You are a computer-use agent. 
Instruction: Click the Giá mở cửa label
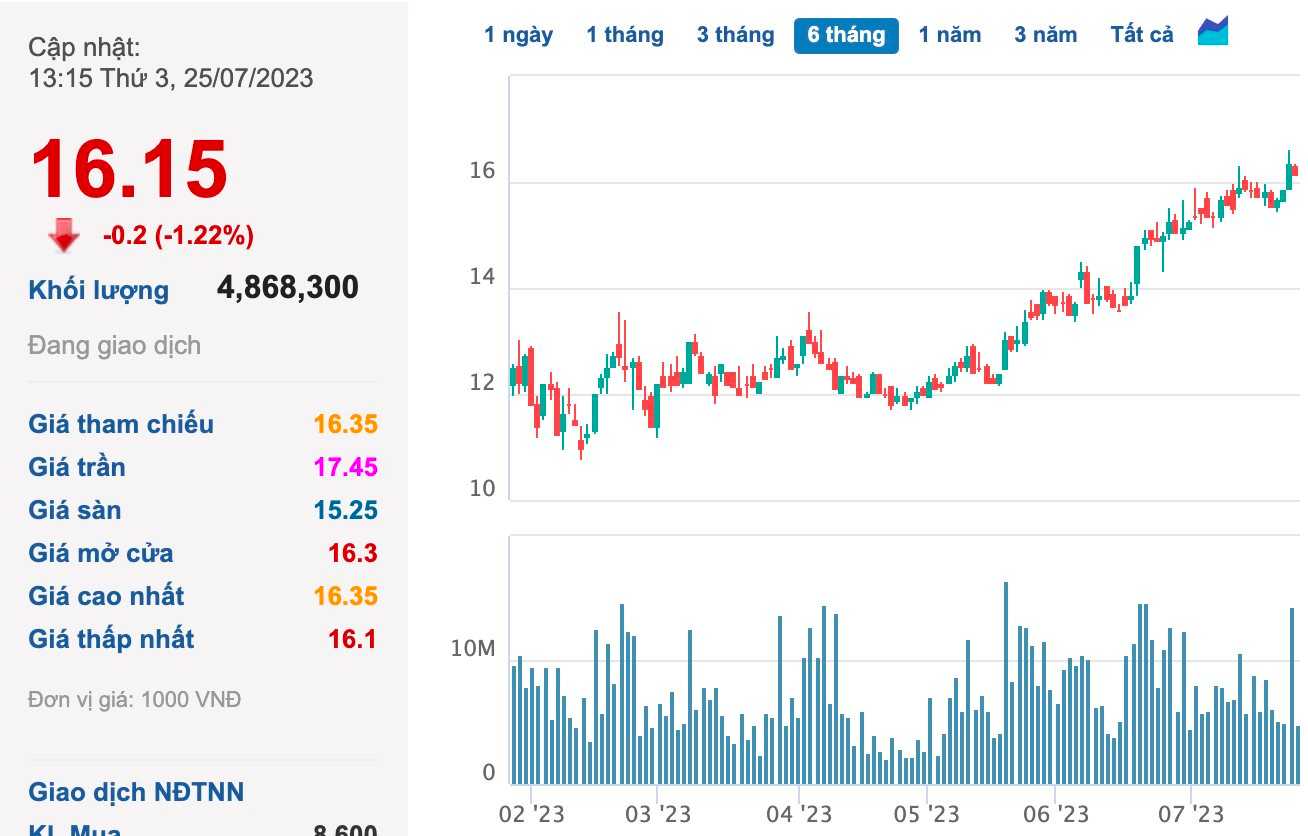pos(101,553)
